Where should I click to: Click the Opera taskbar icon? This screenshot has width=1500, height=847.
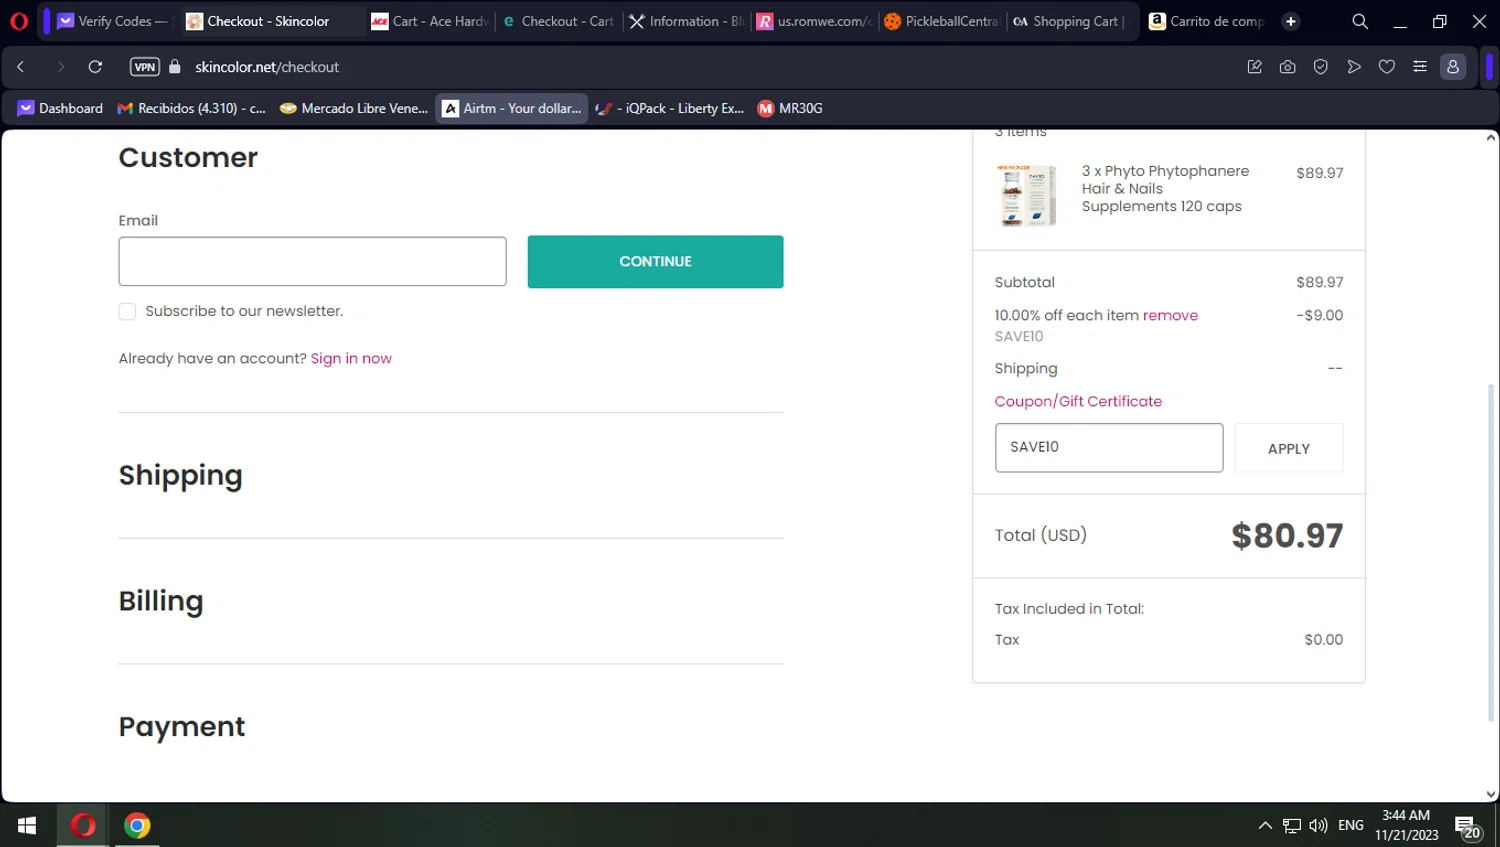[x=82, y=825]
